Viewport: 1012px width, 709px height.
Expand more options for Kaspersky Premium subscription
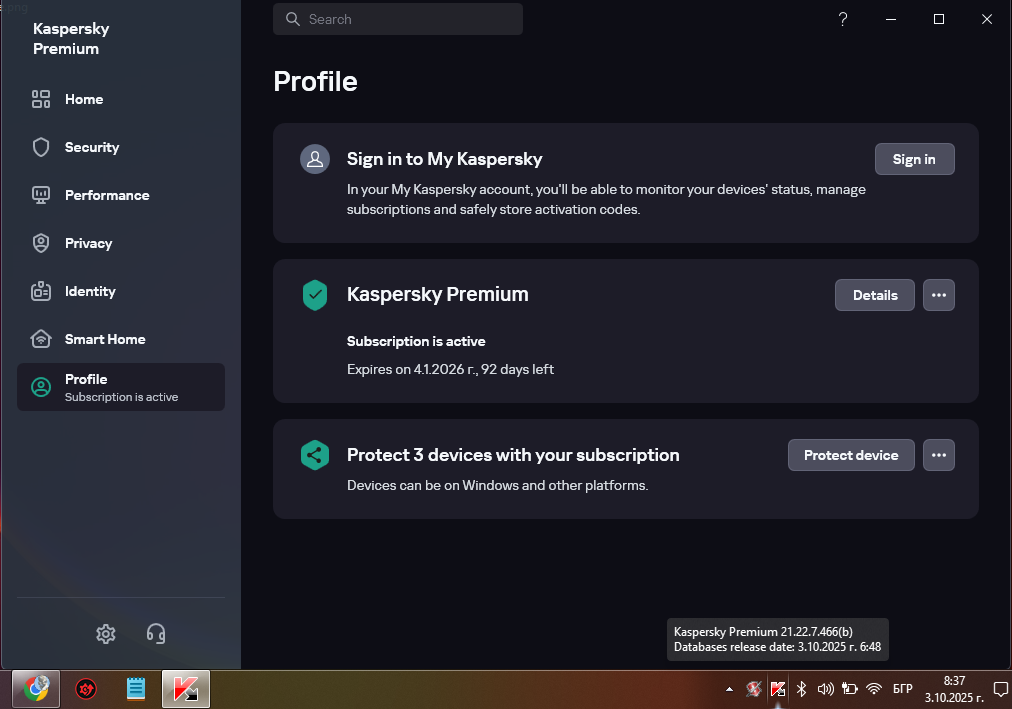coord(938,295)
